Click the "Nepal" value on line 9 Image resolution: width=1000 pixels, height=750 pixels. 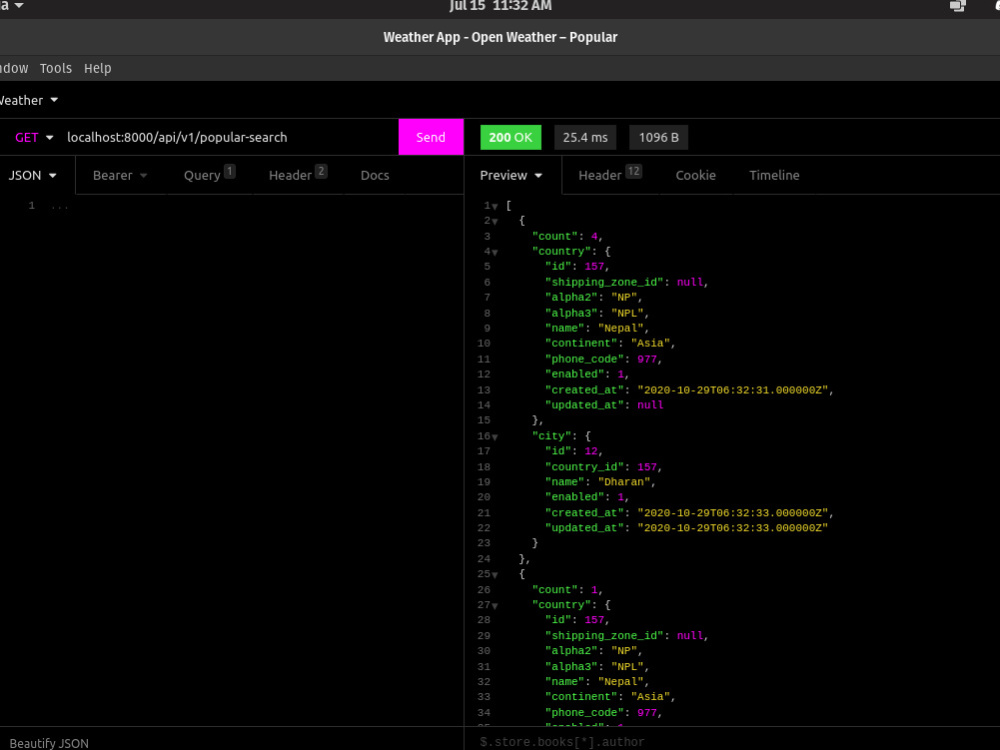pyautogui.click(x=620, y=328)
